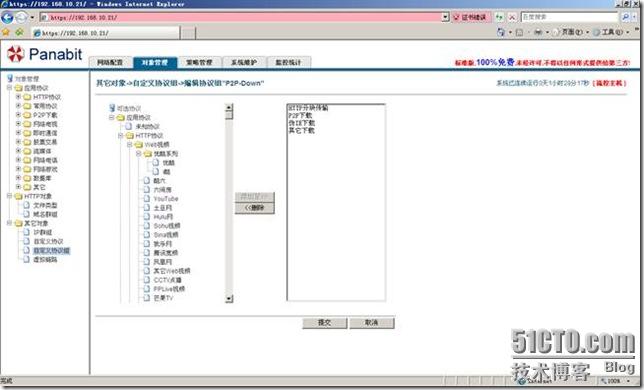Viewport: 644px width, 390px height.
Task: Open the 工具(O) Tools menu
Action: (x=612, y=32)
